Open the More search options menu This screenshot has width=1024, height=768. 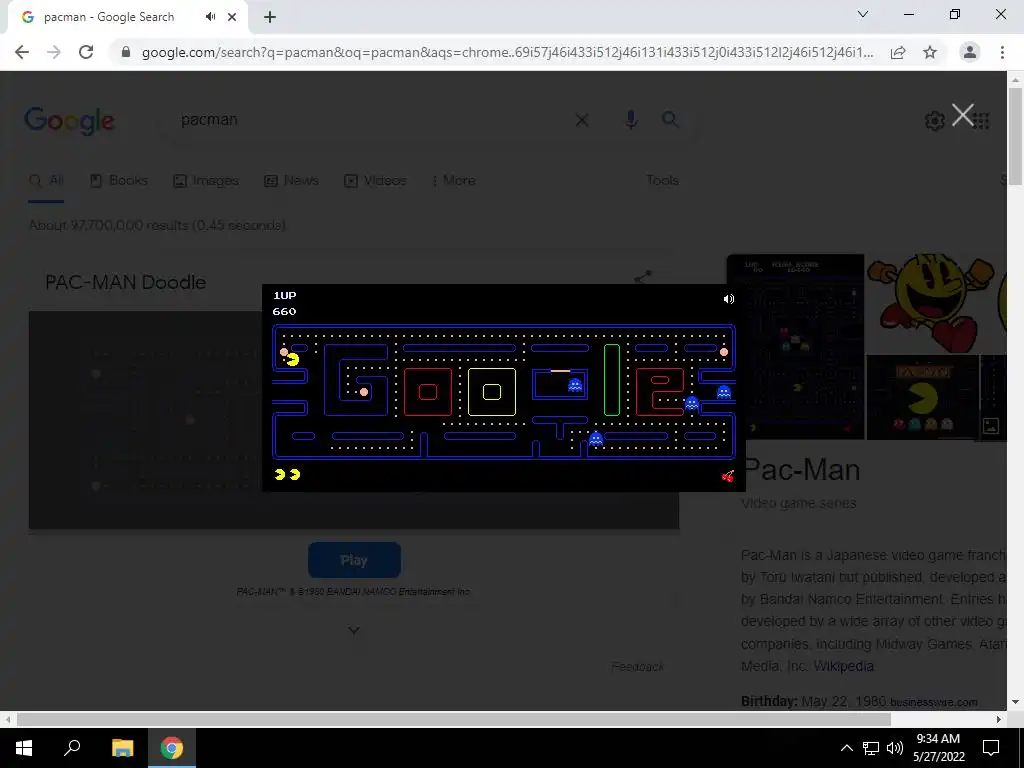click(x=454, y=180)
